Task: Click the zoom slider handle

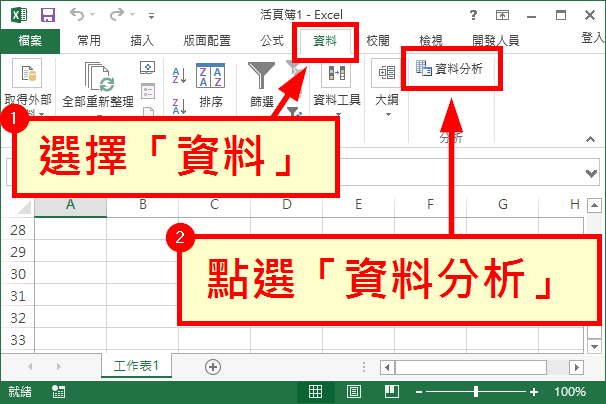Action: pos(476,392)
